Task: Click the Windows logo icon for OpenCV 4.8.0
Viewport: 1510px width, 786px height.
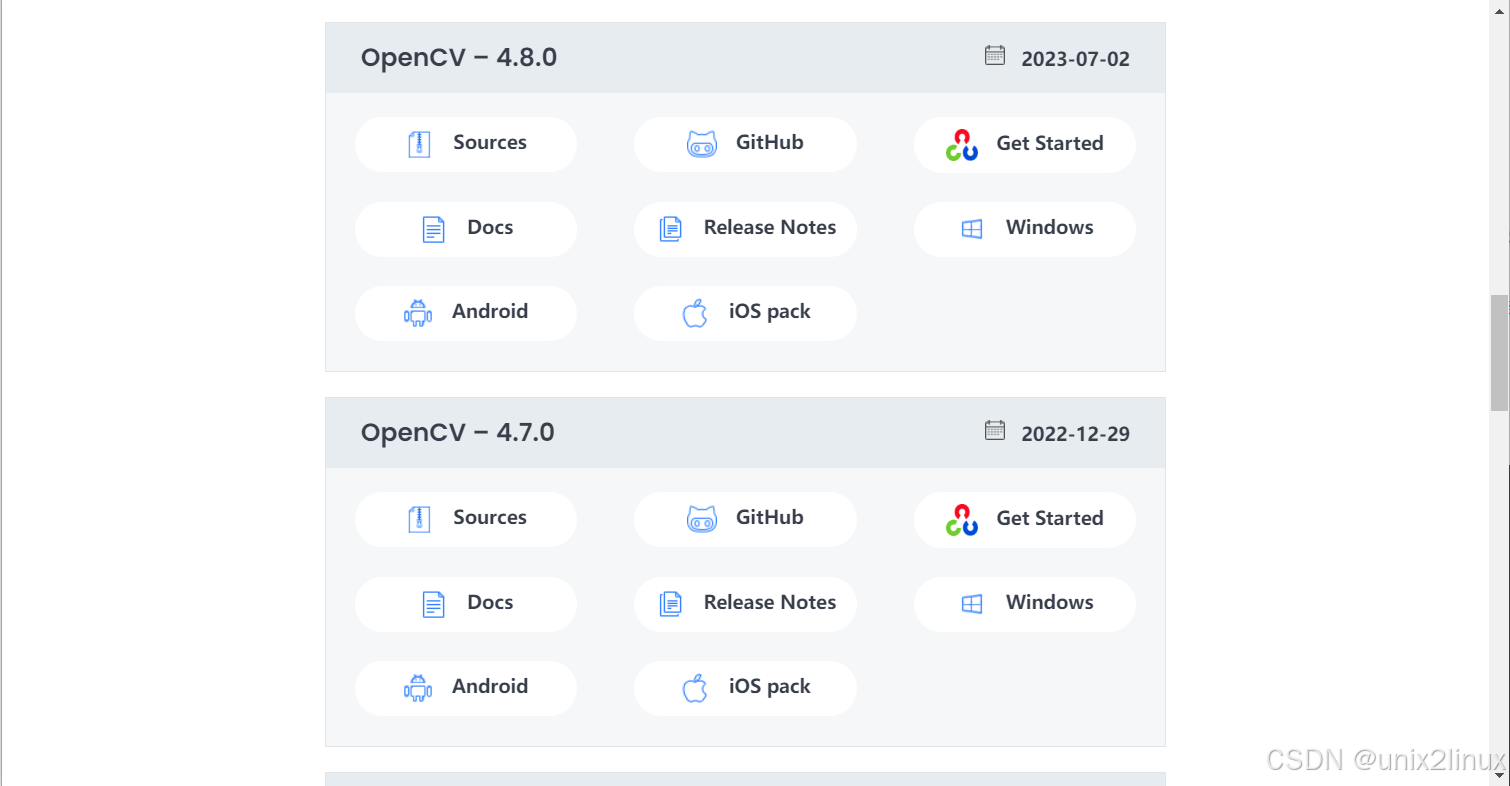Action: click(x=972, y=229)
